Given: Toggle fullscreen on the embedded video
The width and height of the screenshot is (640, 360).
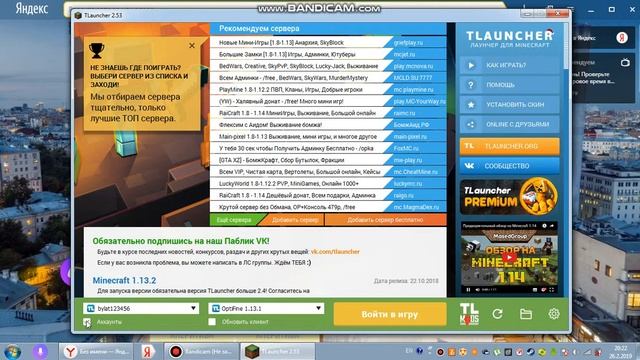Looking at the screenshot, I should 551,290.
